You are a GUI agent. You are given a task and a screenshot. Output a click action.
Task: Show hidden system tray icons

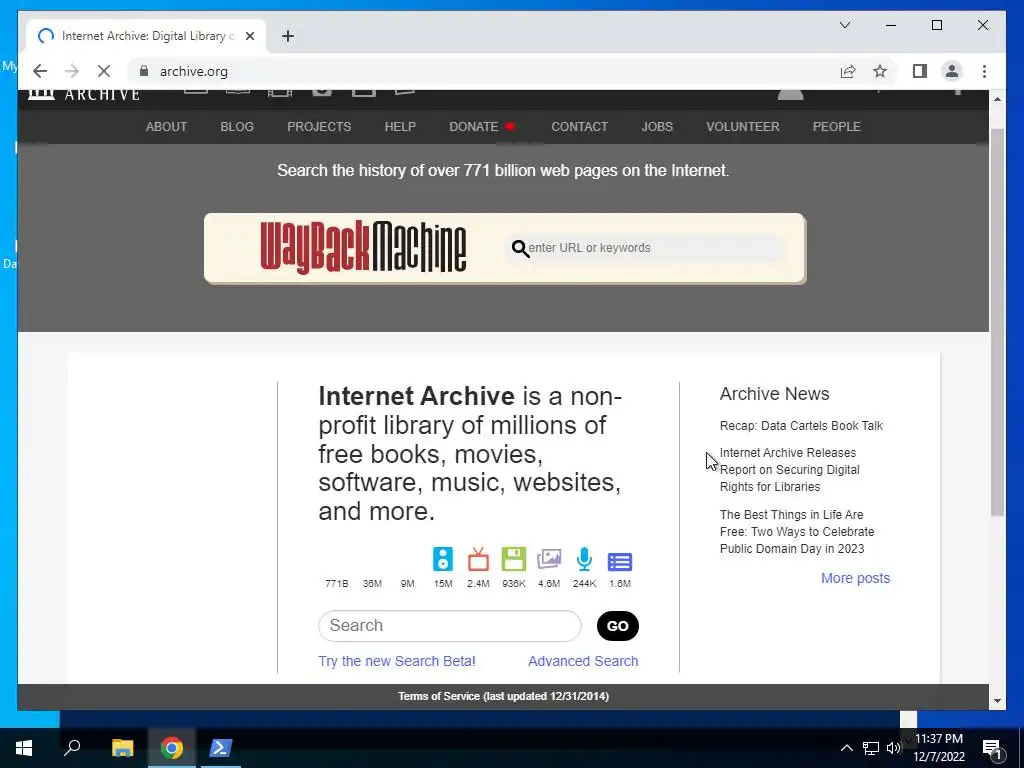(x=846, y=748)
